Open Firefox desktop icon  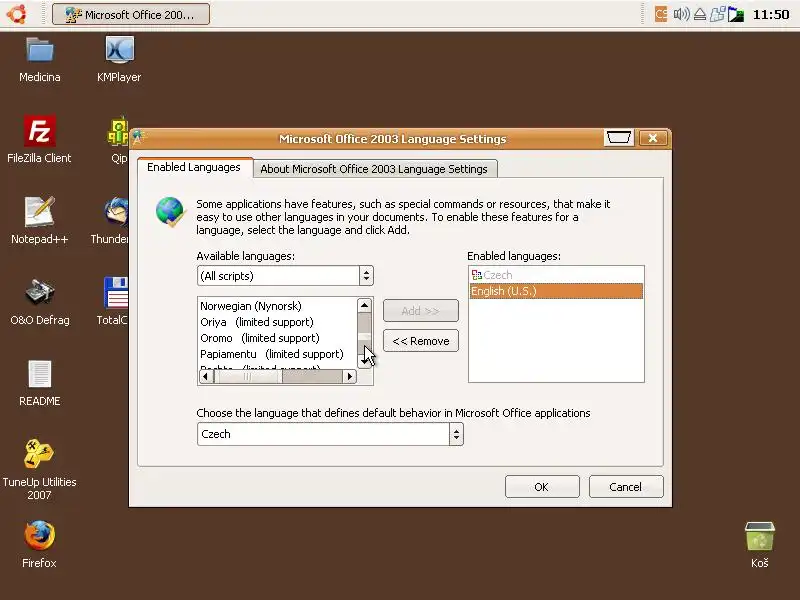[39, 535]
